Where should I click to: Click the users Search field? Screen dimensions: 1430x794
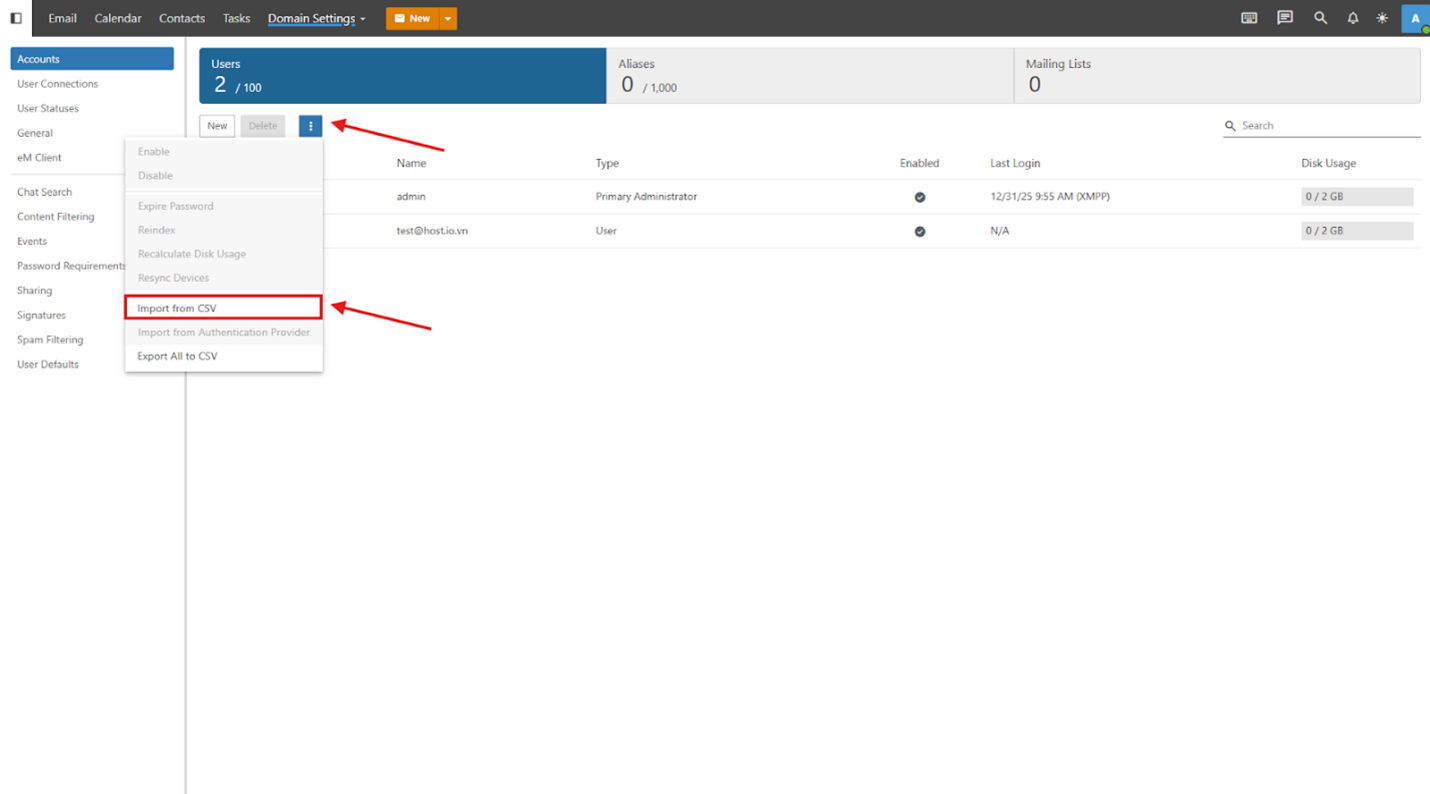[x=1322, y=126]
